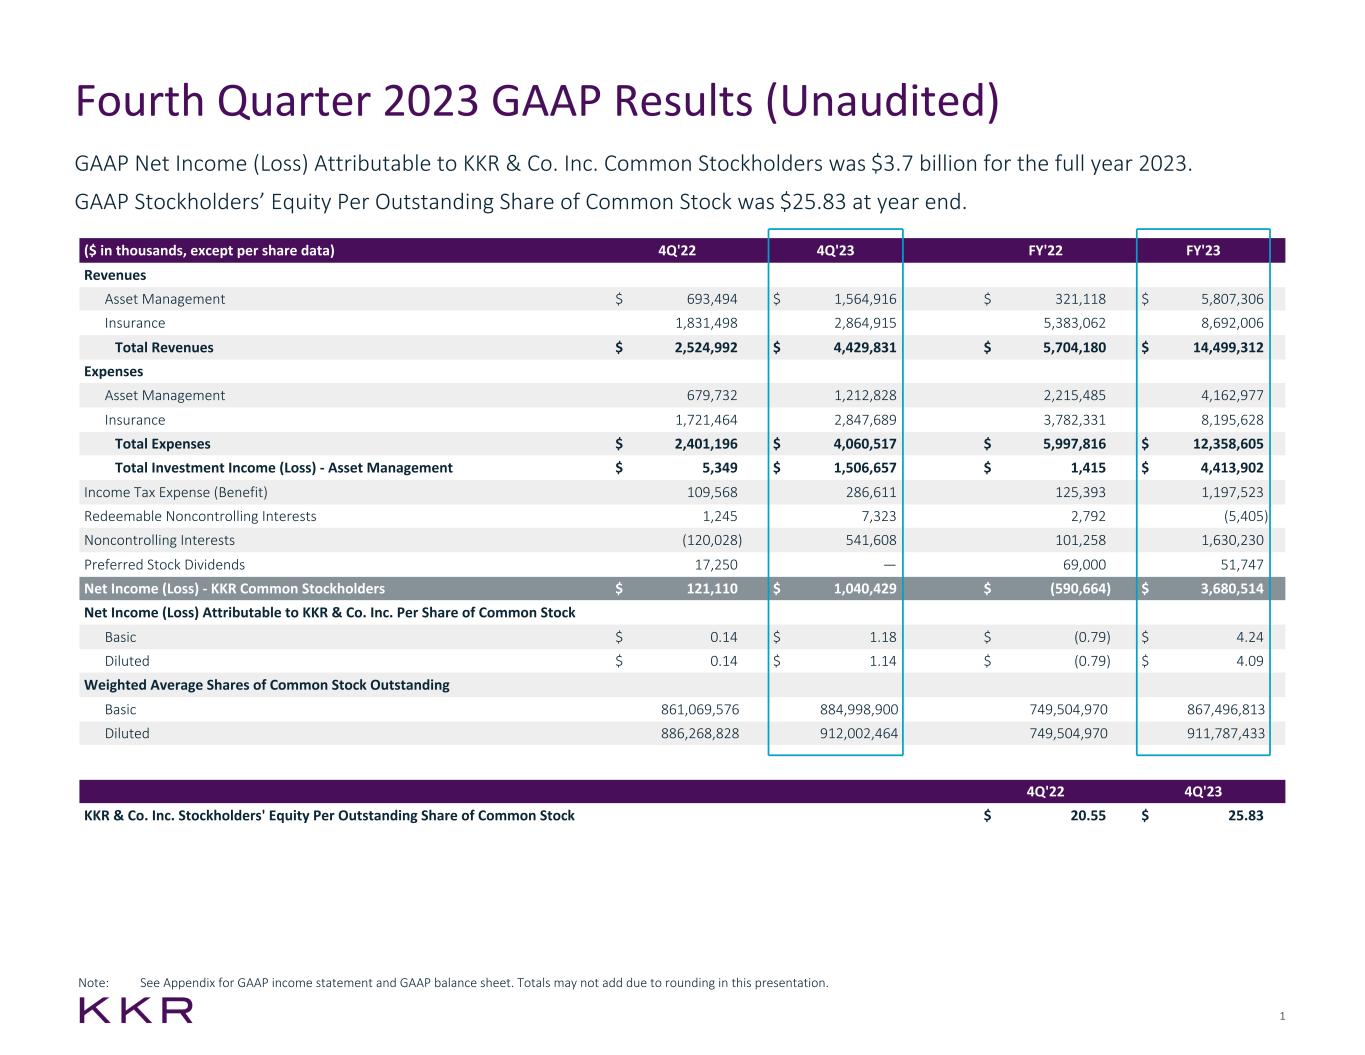1365x1055 pixels.
Task: Click the stockholders' equity per share value 25.83
Action: 1245,816
